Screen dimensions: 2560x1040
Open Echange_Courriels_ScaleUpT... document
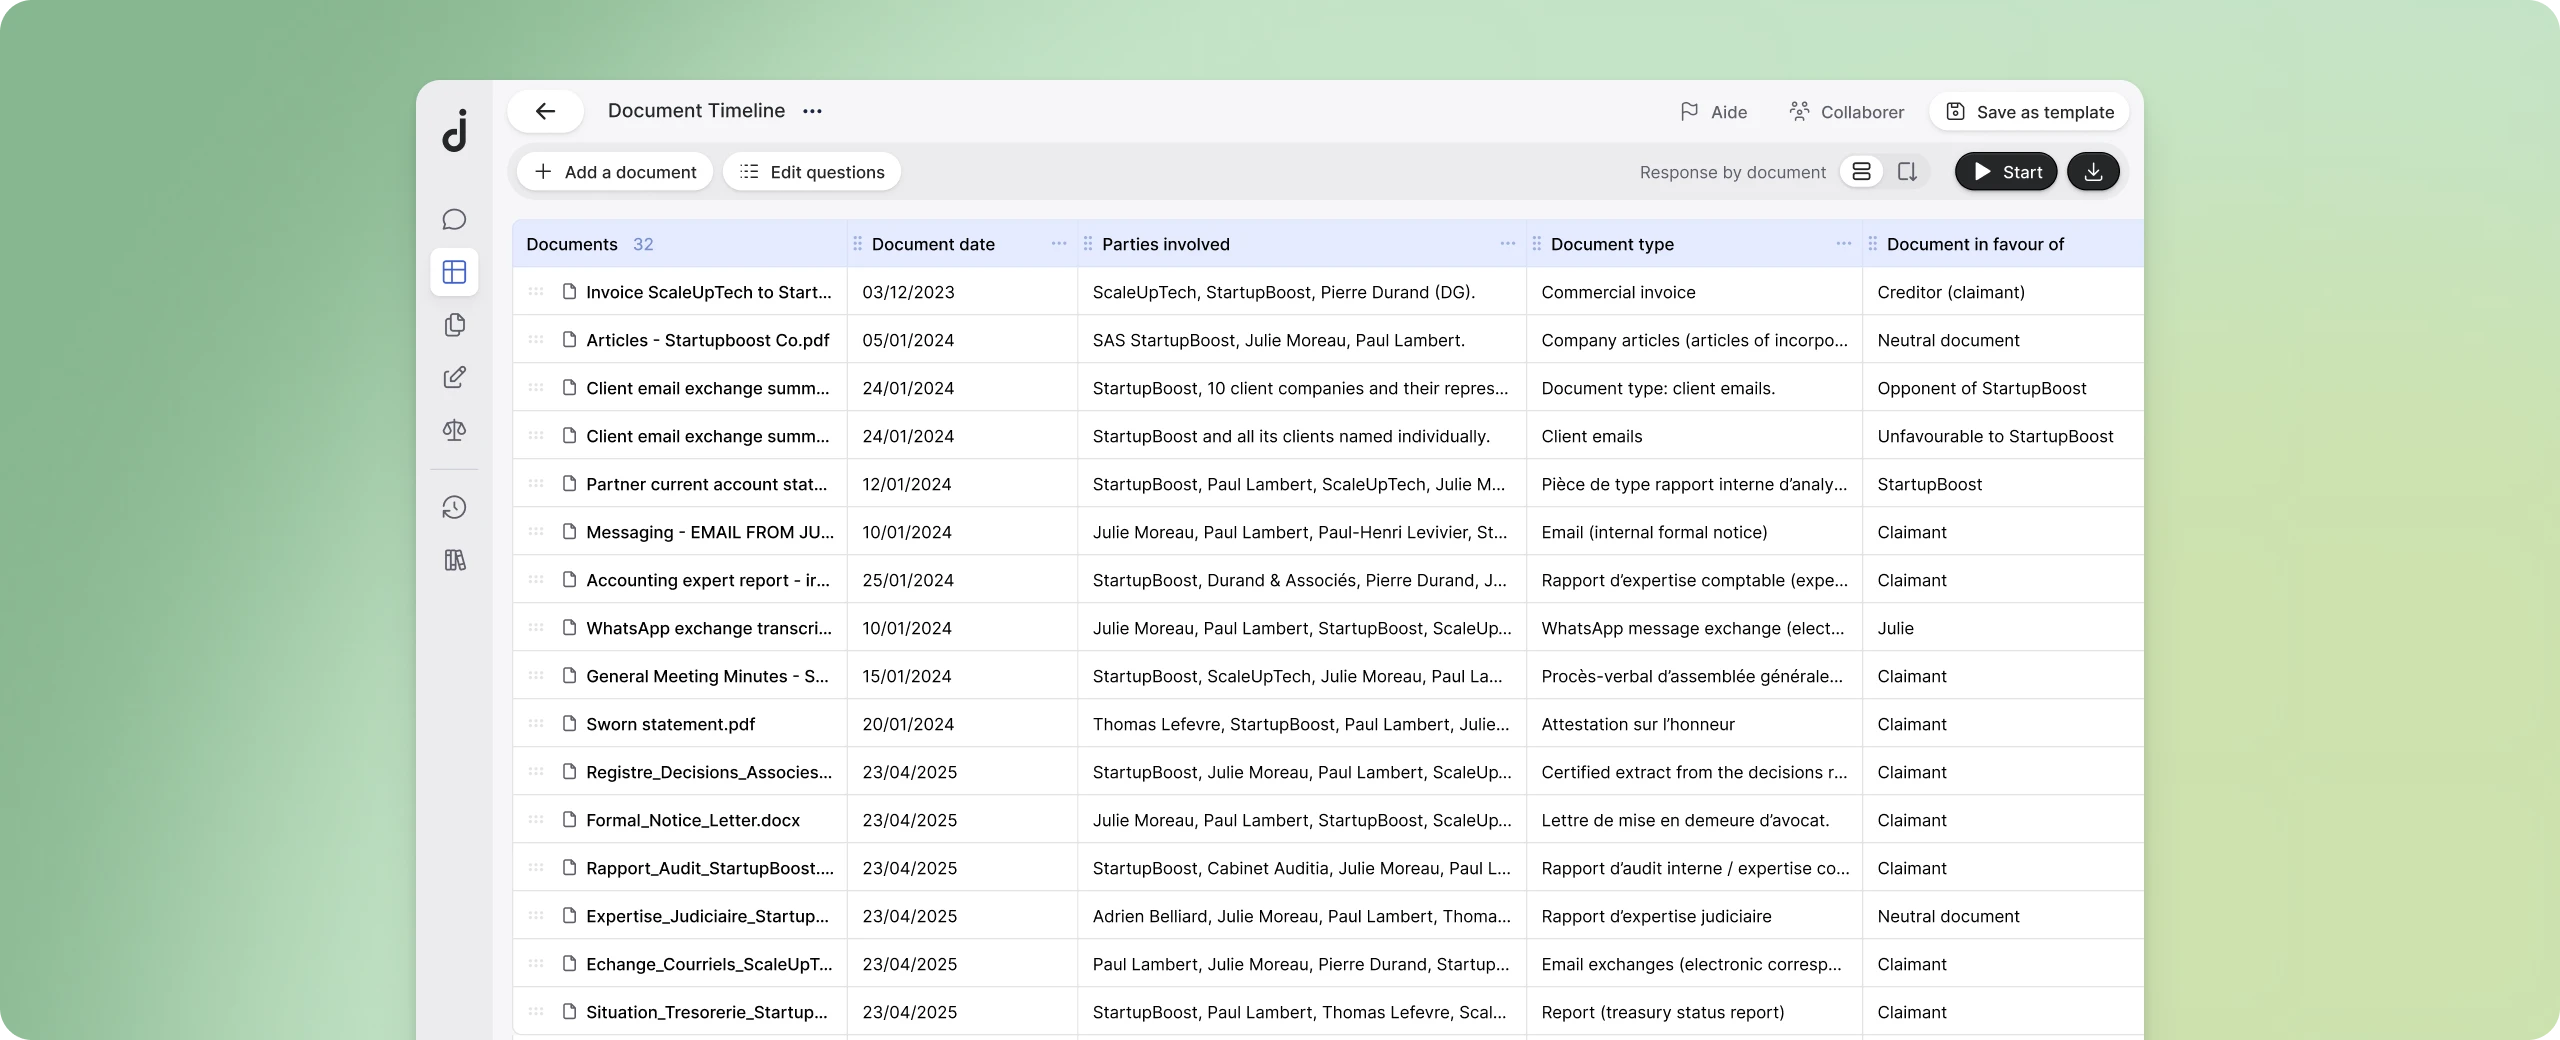point(709,964)
